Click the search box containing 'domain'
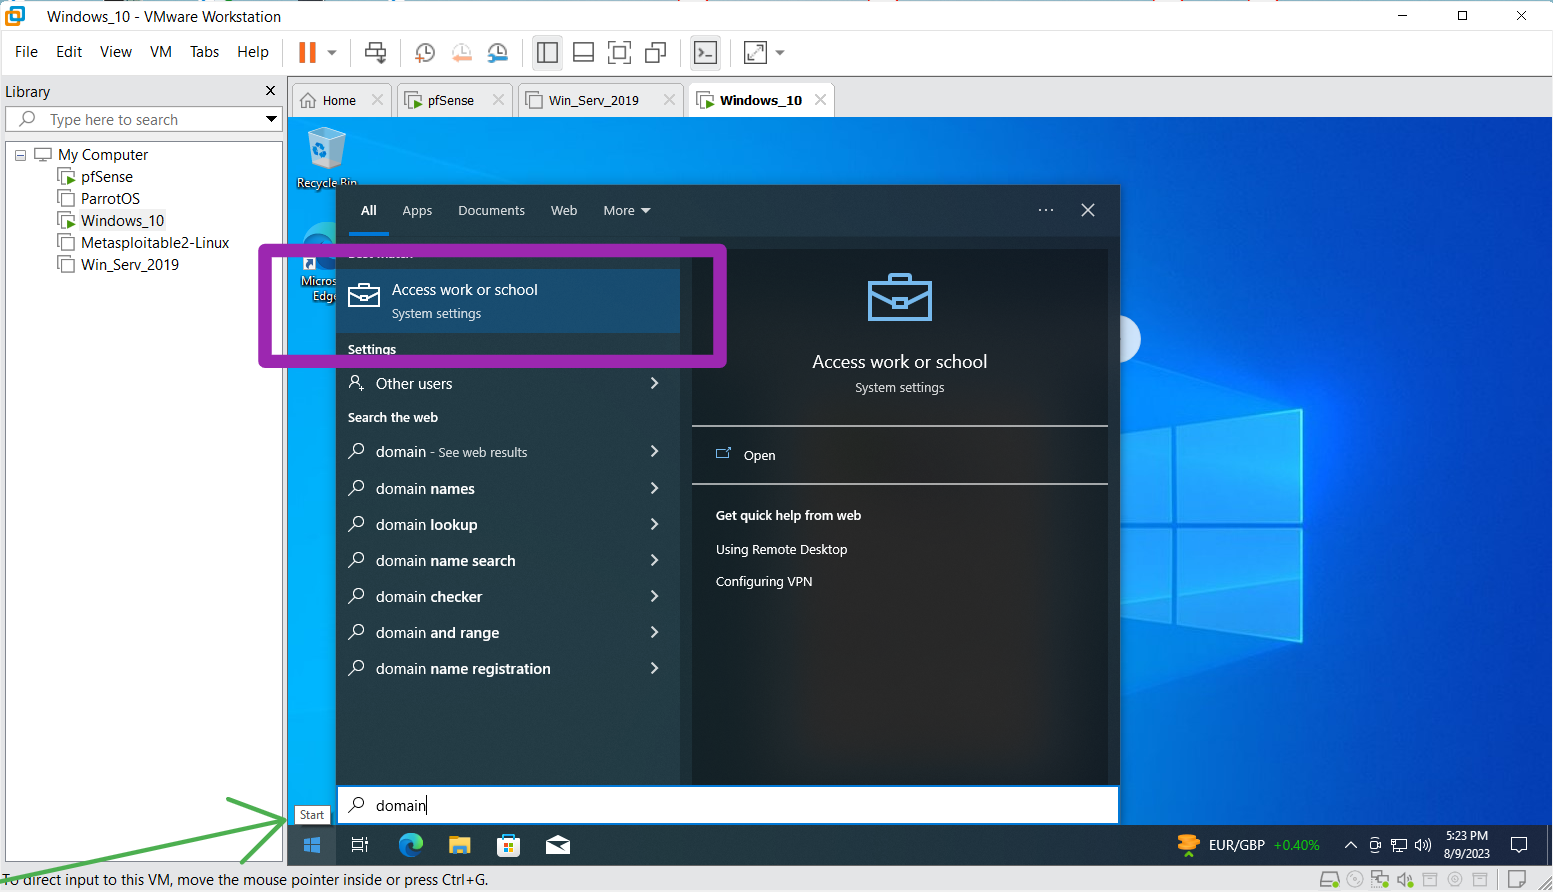 point(728,805)
